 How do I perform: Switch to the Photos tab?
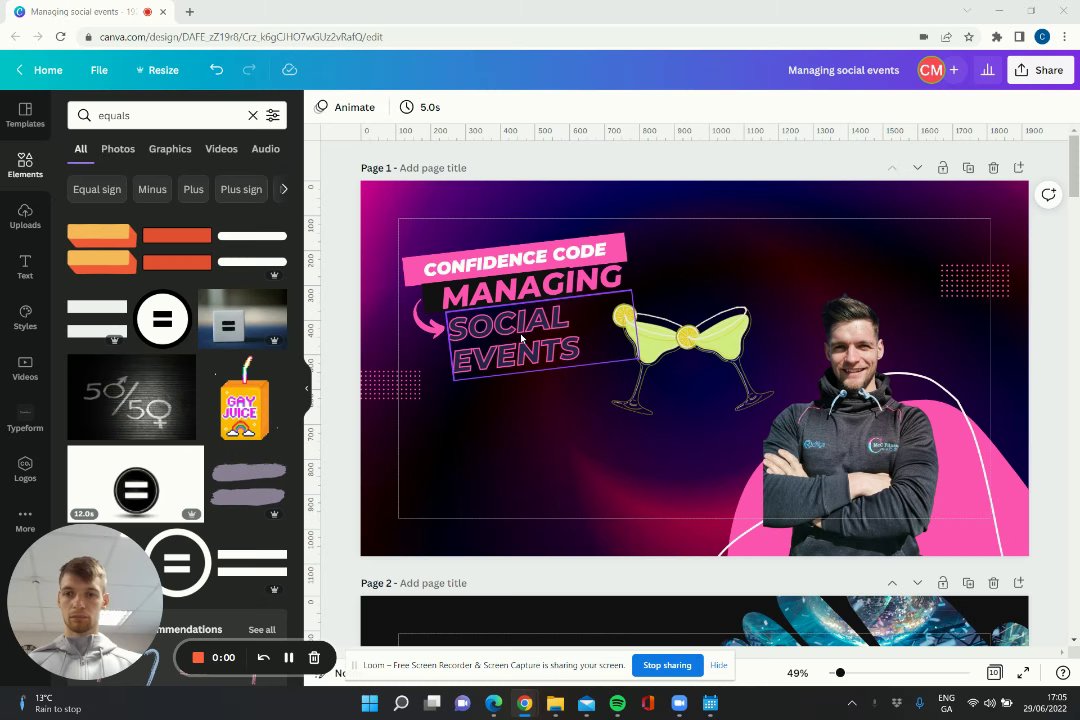pyautogui.click(x=118, y=149)
